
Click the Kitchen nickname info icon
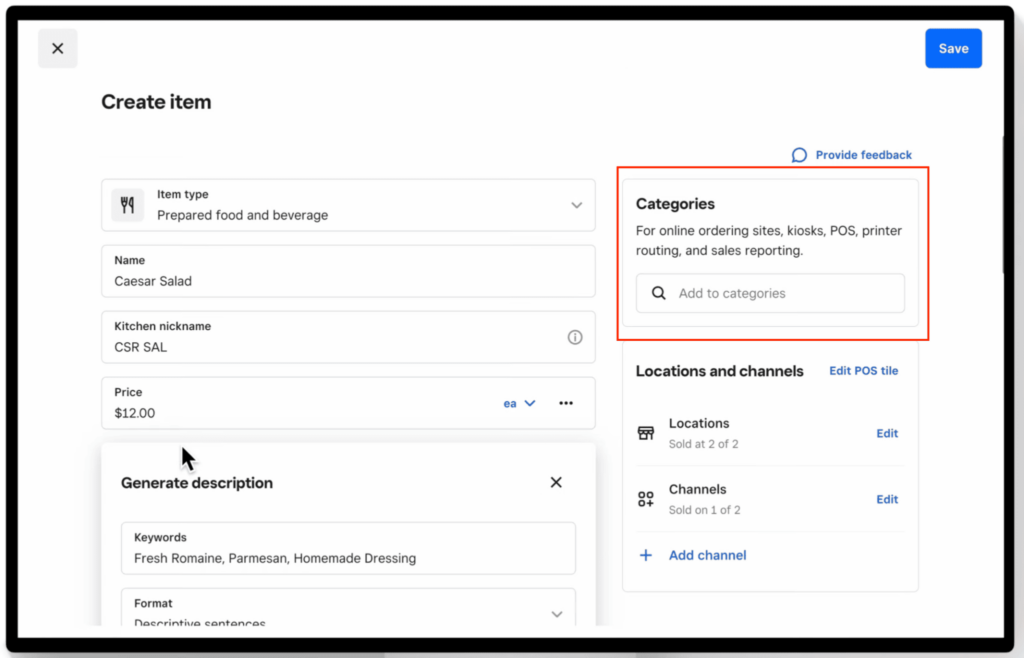[575, 337]
